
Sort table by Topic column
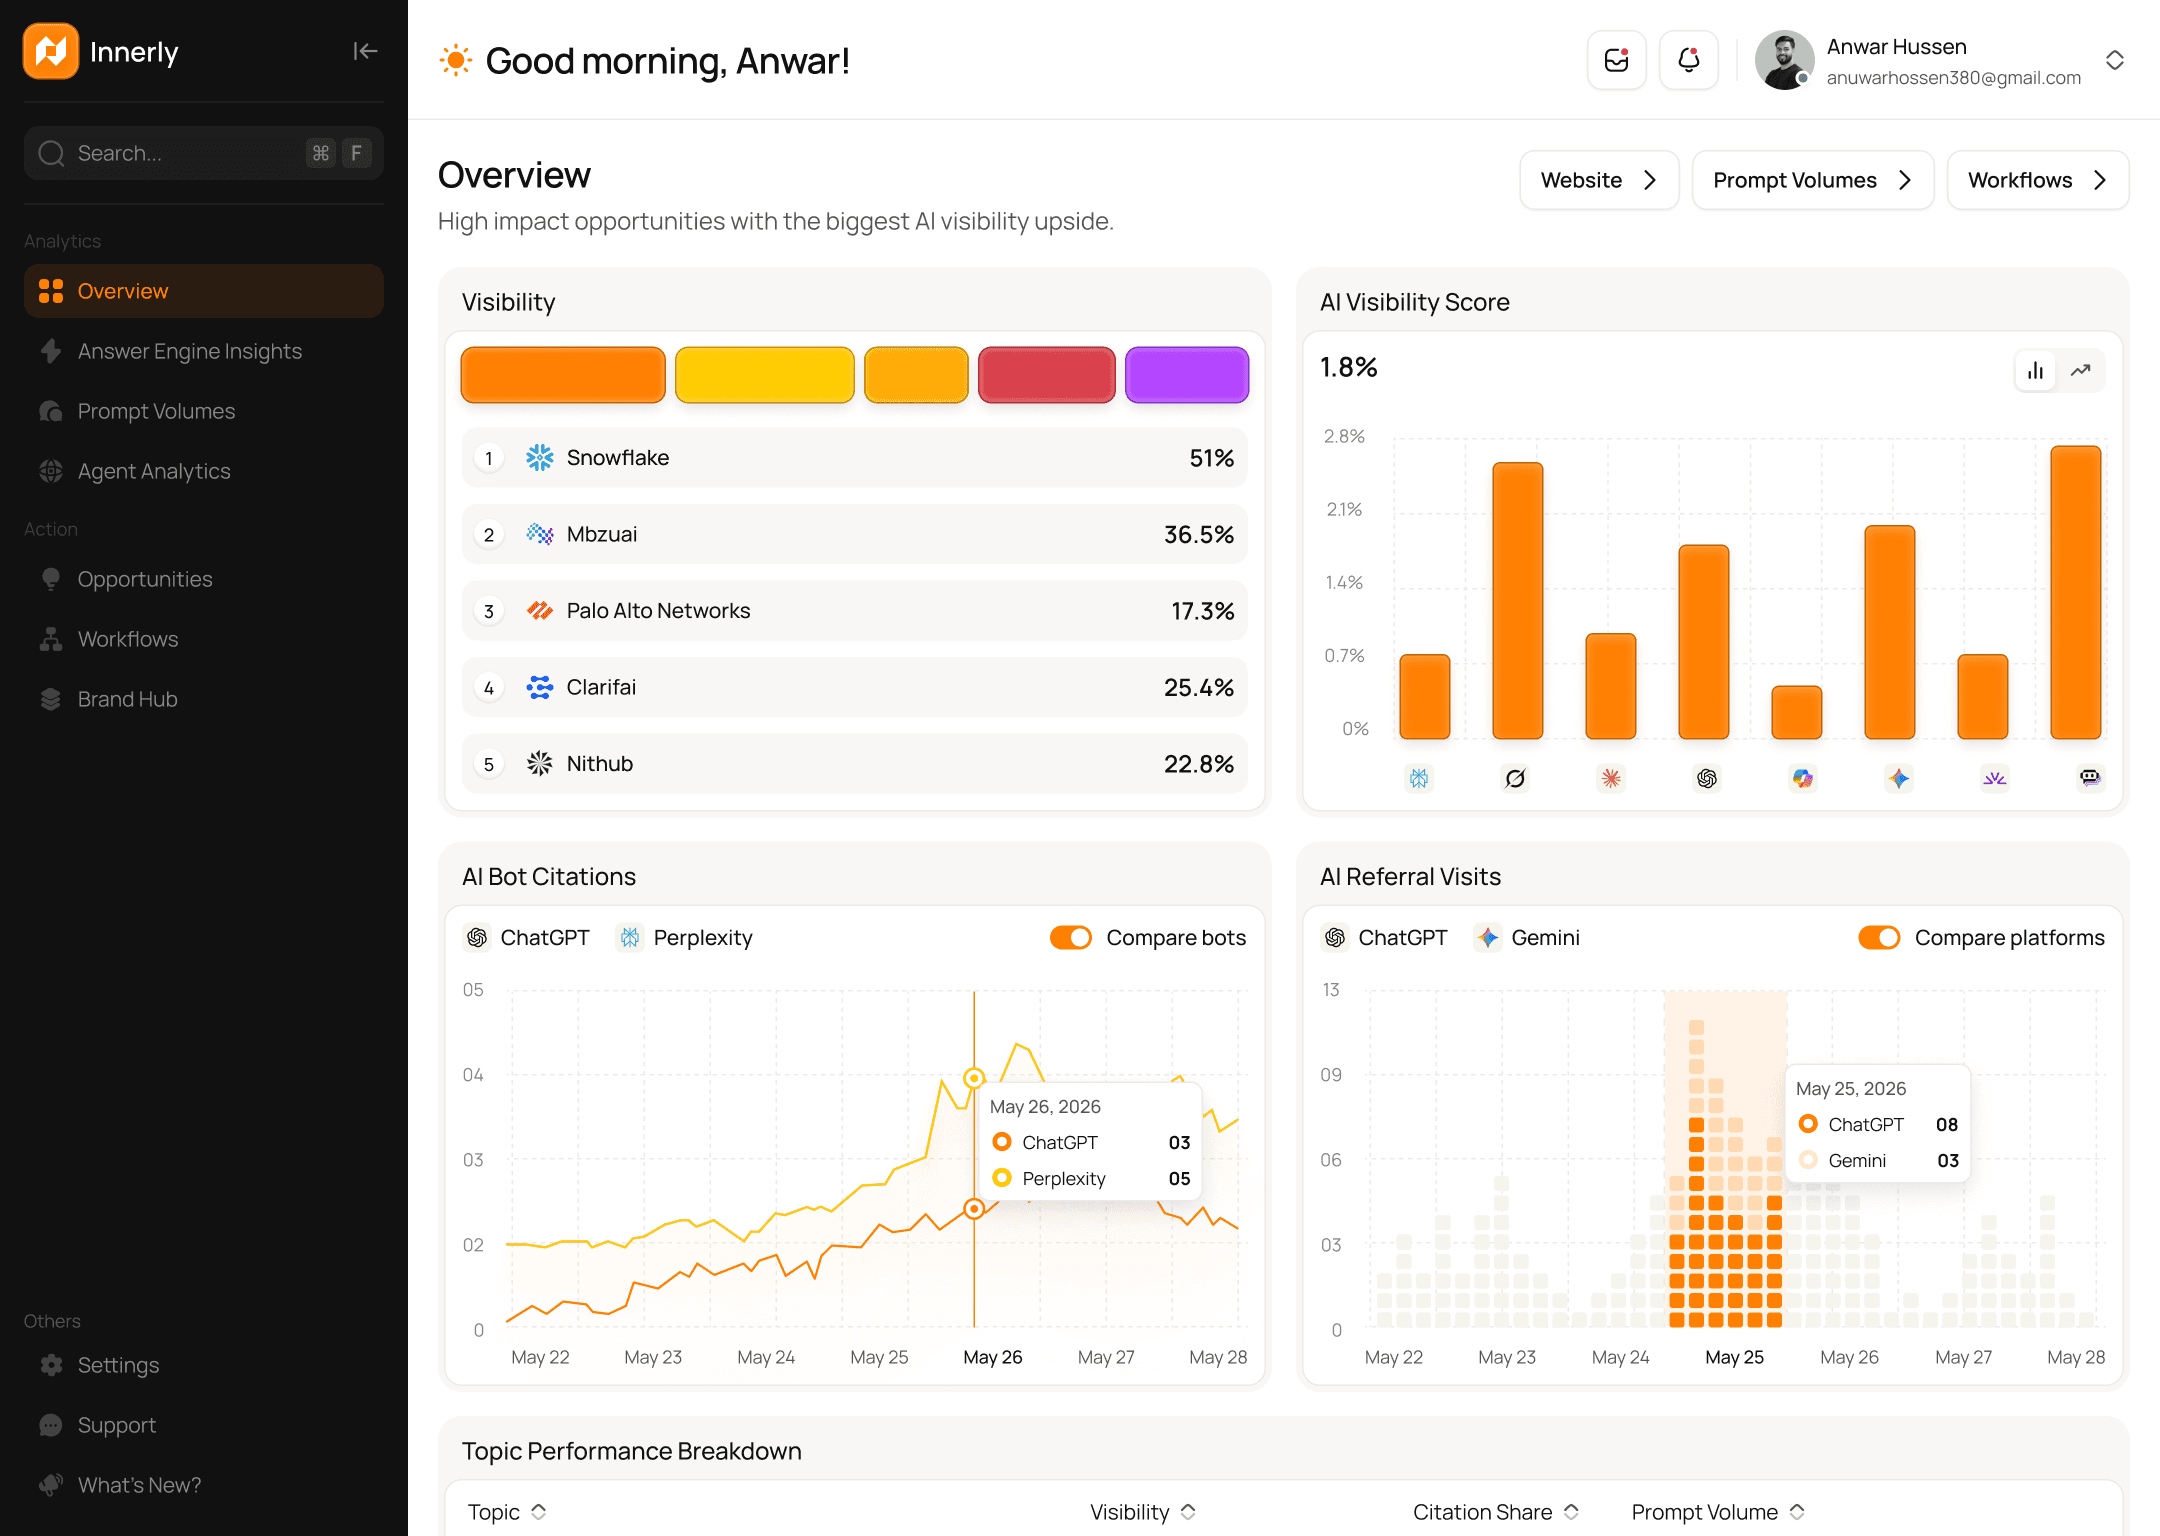pos(507,1512)
